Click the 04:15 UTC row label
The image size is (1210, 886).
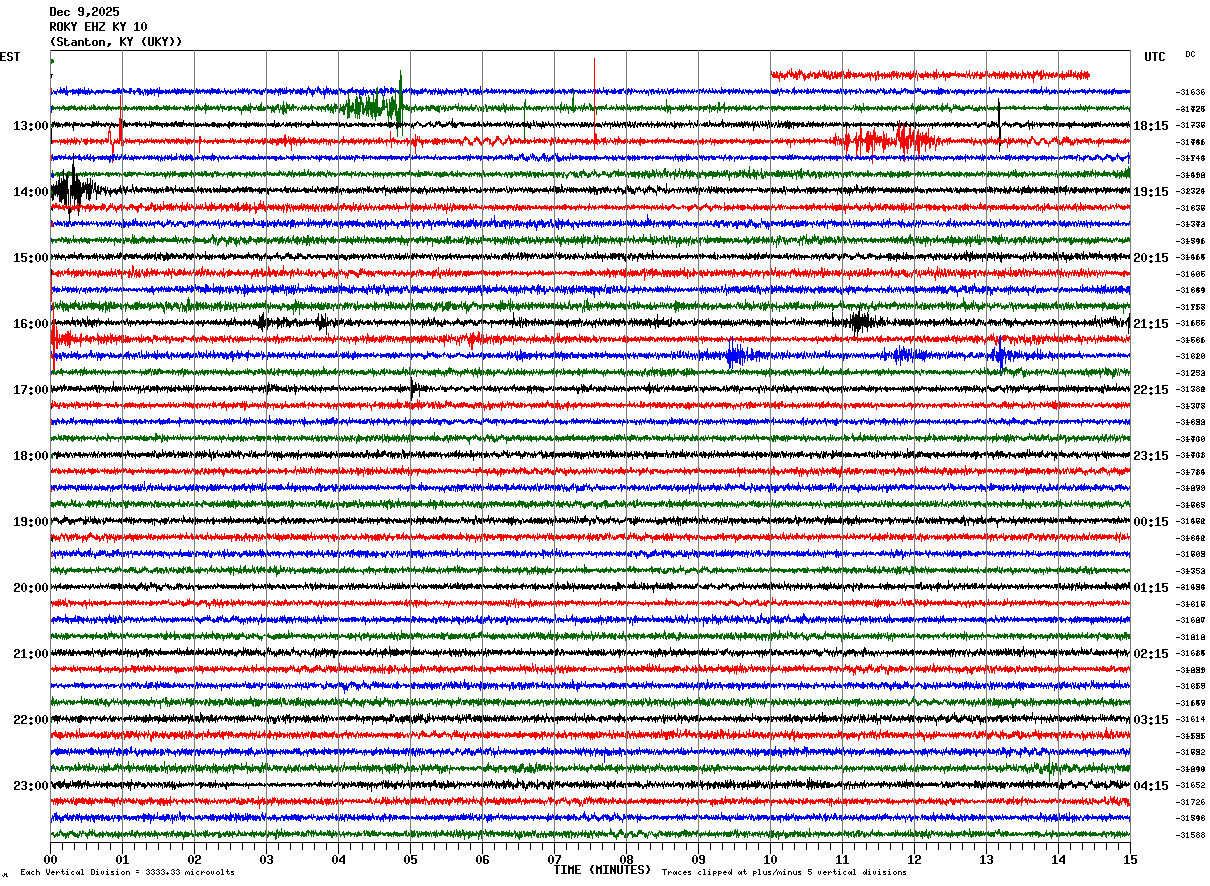tap(1150, 786)
